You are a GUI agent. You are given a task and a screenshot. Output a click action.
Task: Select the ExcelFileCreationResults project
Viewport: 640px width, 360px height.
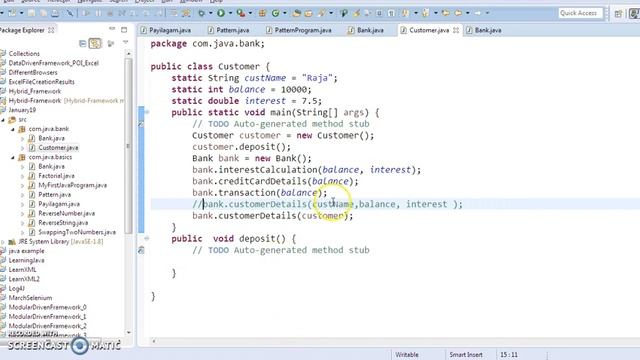[x=41, y=82]
